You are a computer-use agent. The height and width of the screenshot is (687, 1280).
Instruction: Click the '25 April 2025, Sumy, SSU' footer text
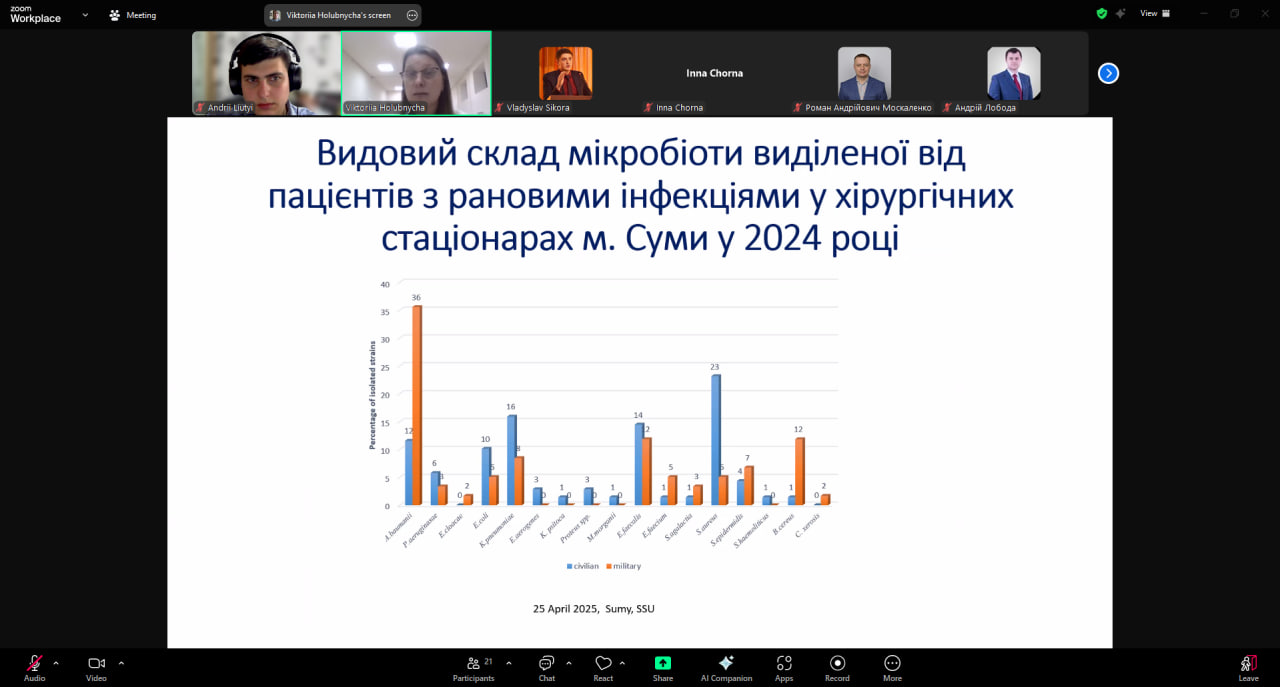(x=594, y=608)
